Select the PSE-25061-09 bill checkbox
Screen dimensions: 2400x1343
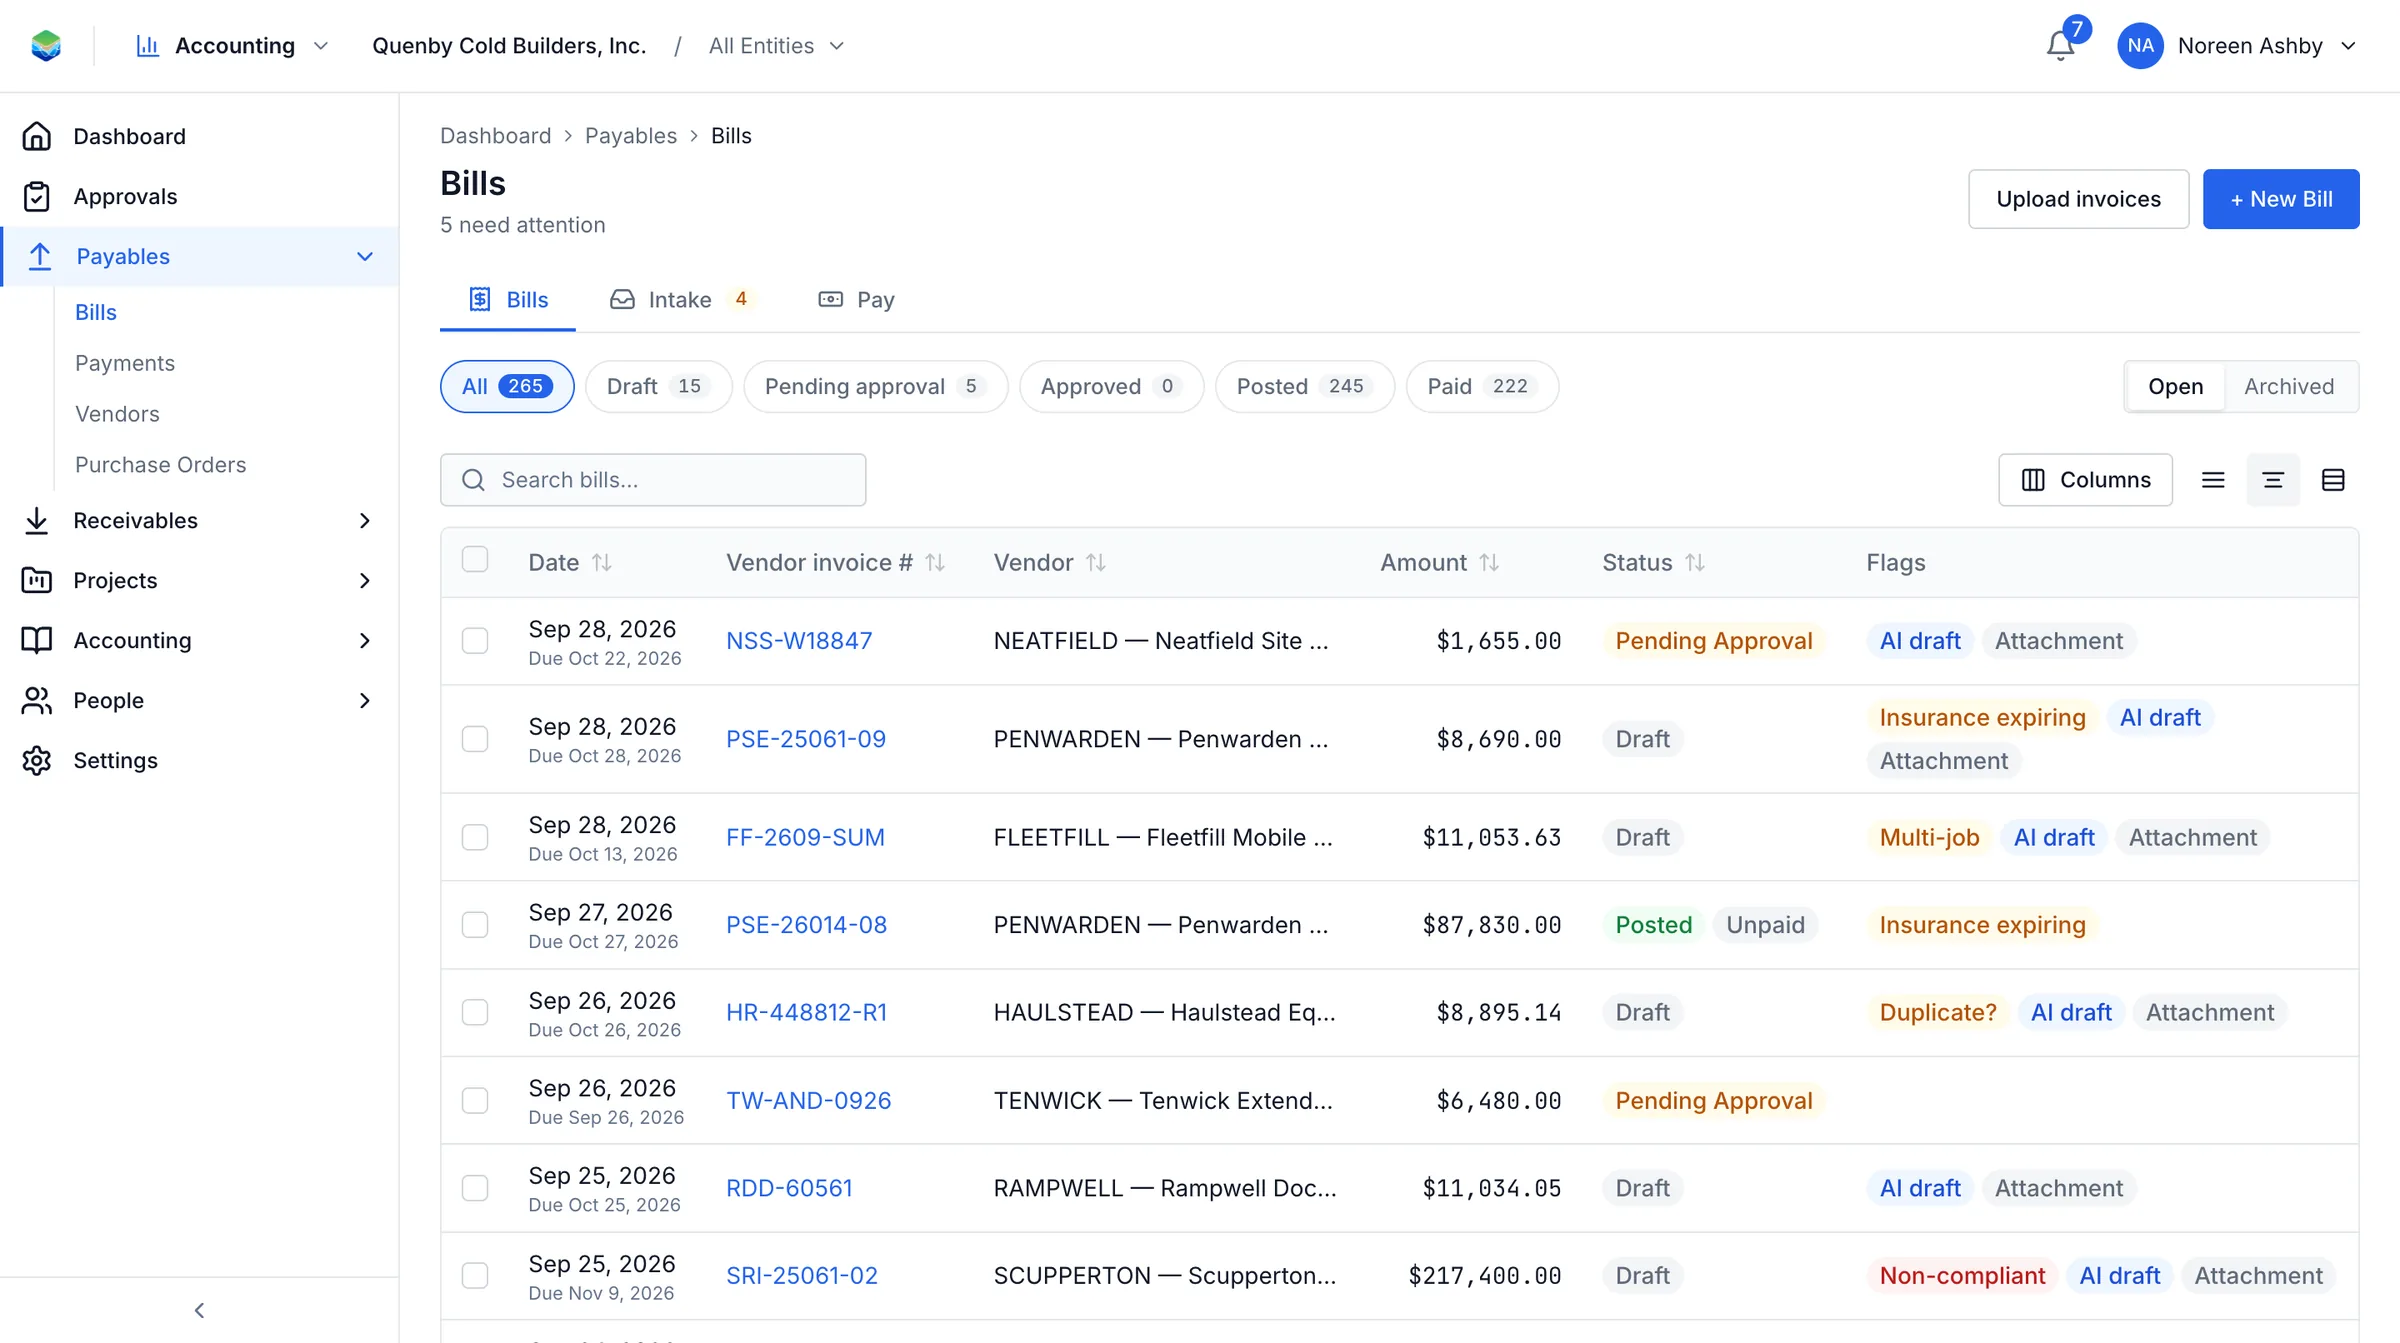[x=475, y=739]
